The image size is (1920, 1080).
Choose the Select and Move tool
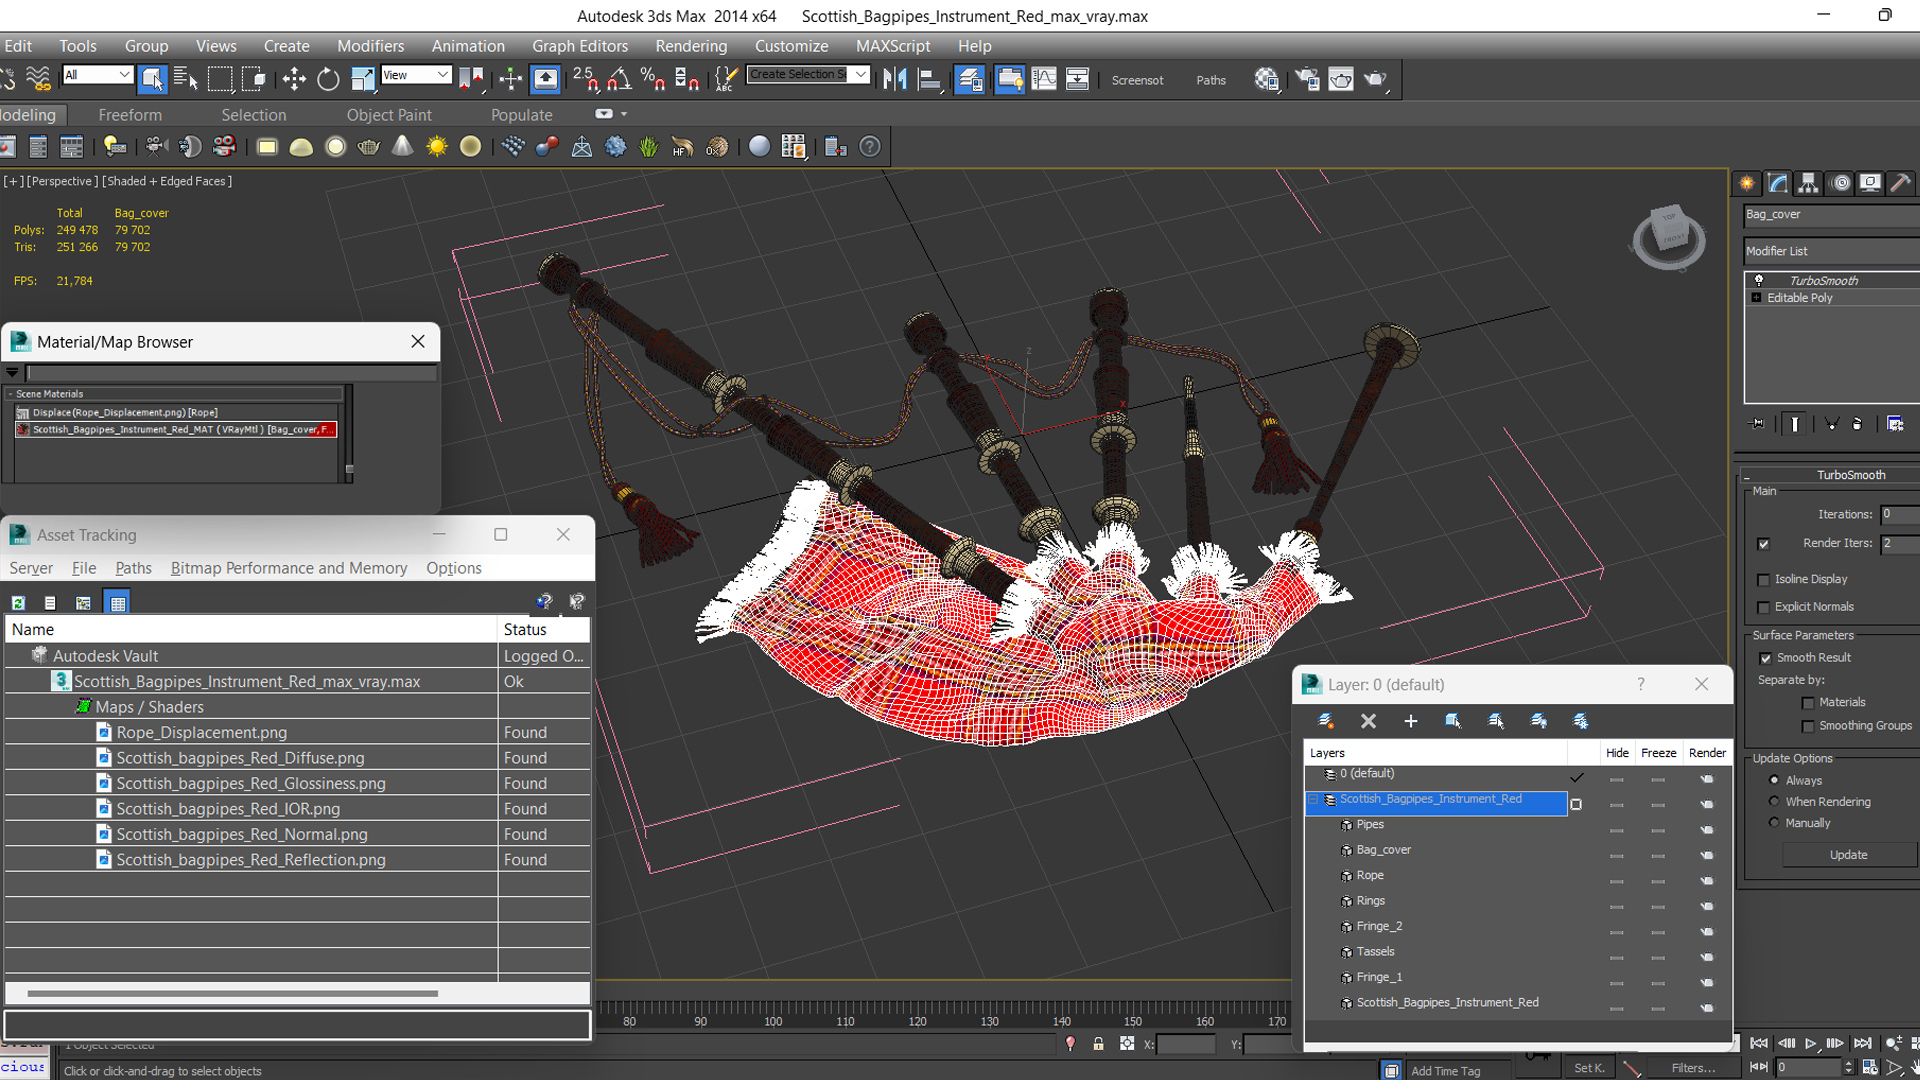[294, 79]
